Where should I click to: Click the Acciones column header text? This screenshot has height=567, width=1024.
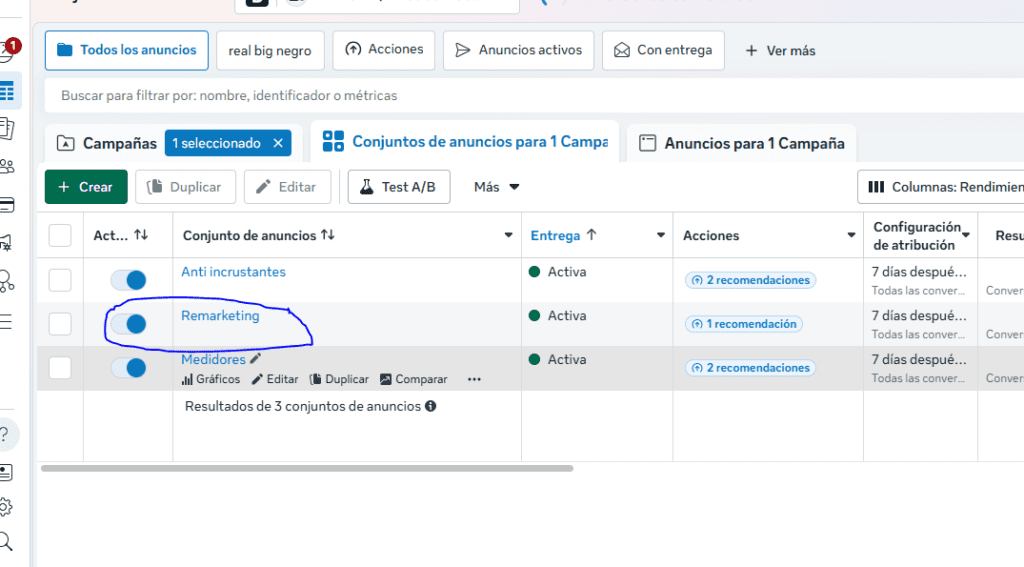click(x=711, y=236)
